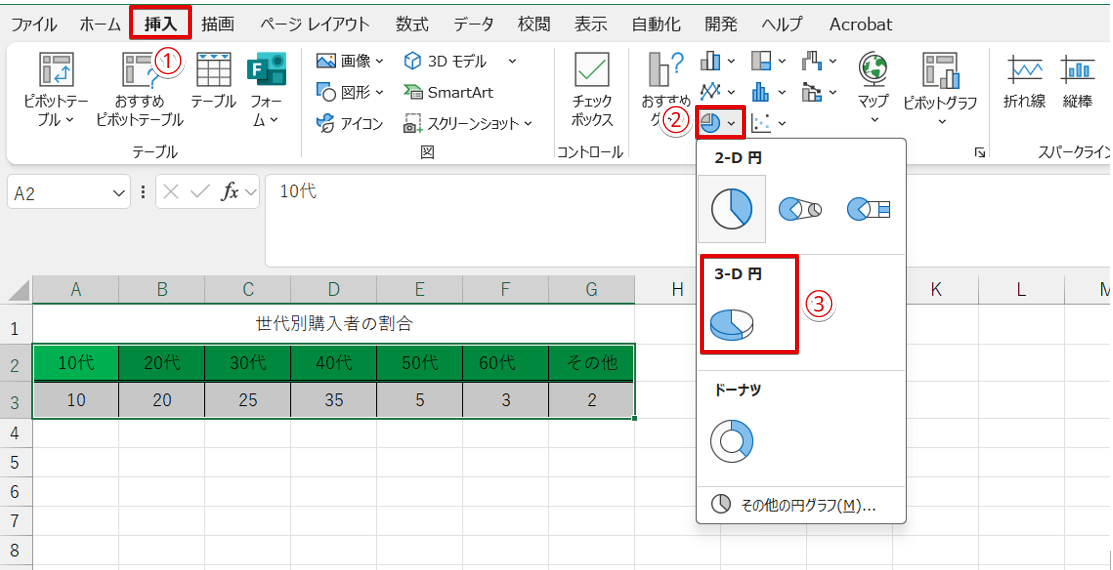The width and height of the screenshot is (1113, 570).
Task: Switch to the Insert tab
Action: tap(160, 23)
